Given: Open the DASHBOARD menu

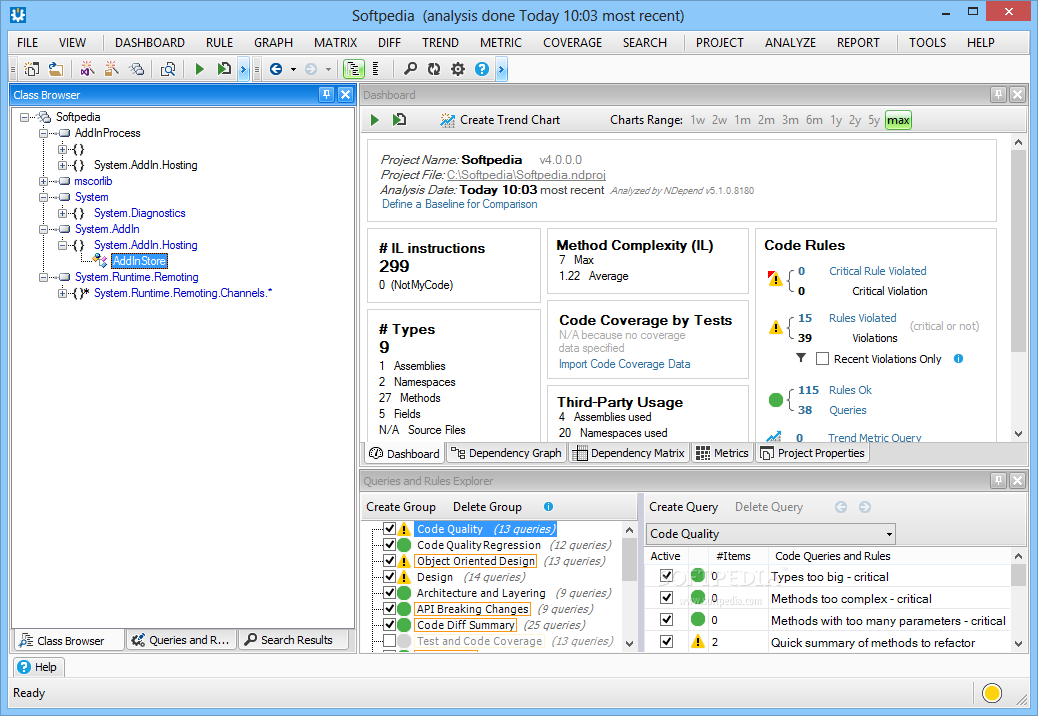Looking at the screenshot, I should coord(150,42).
